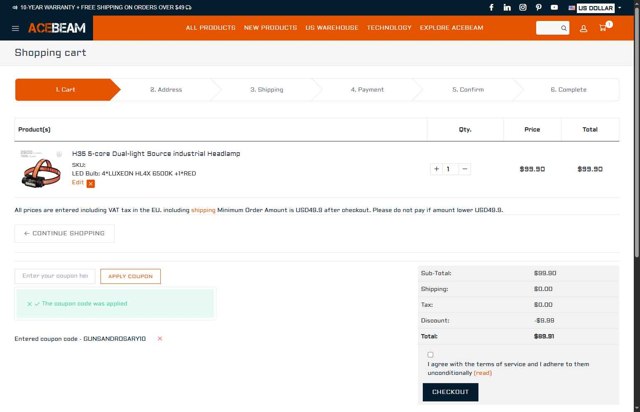Open US WAREHOUSE menu
The width and height of the screenshot is (640, 412).
point(332,28)
